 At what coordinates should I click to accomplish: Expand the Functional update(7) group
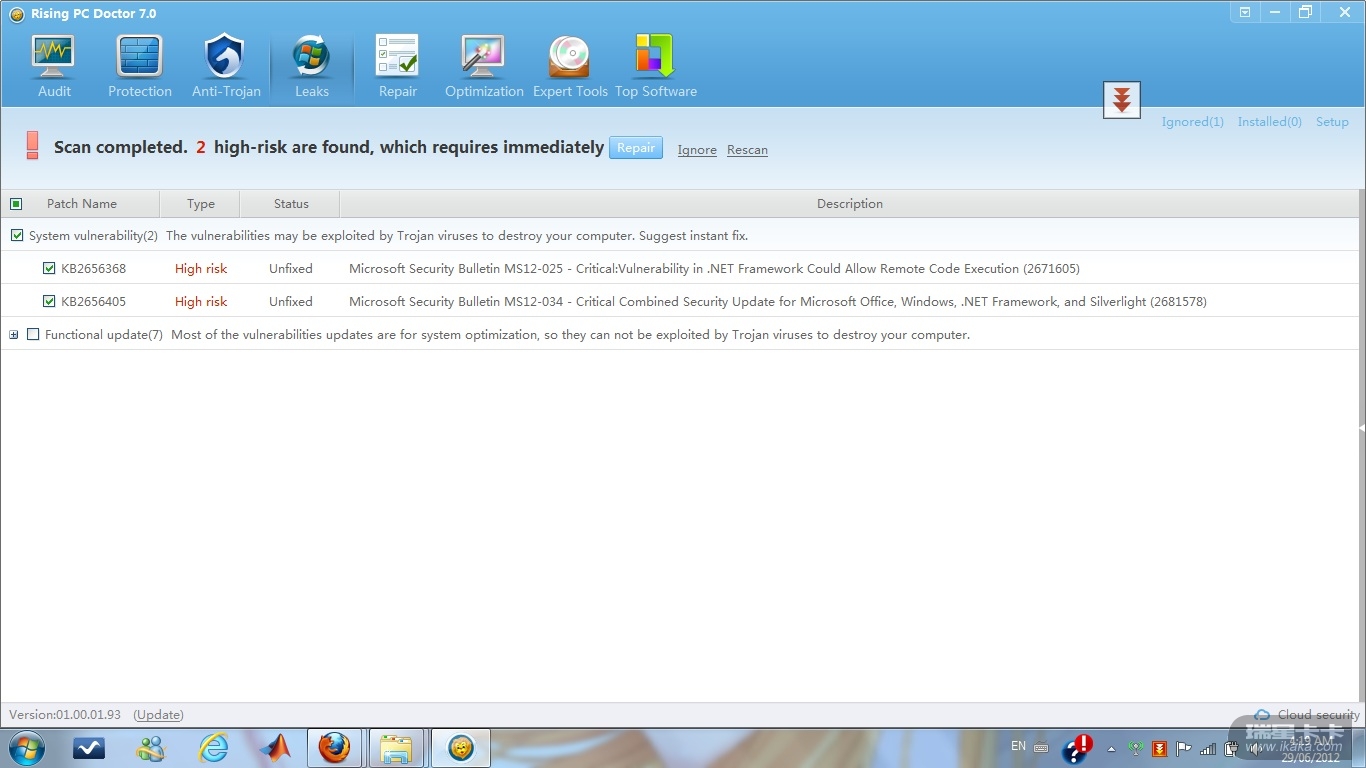click(x=14, y=335)
